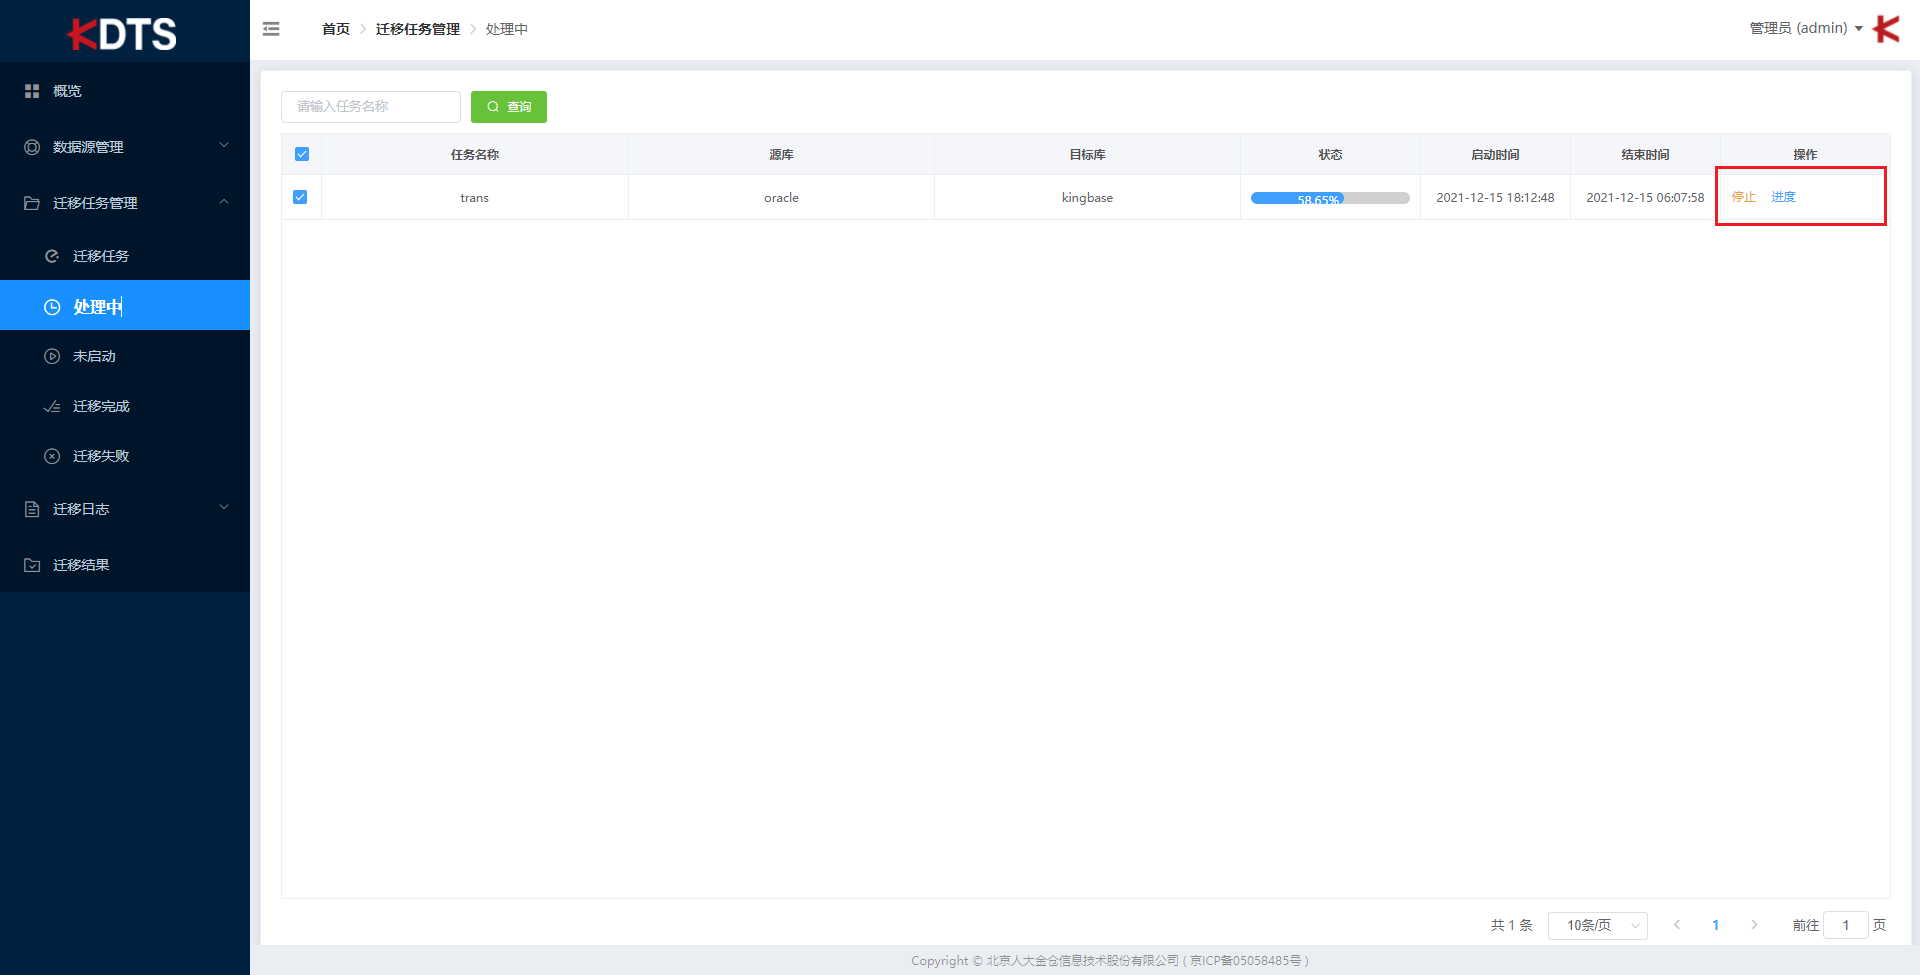Screen dimensions: 1920x975
Task: Select the 概览 overview icon in sidebar
Action: pyautogui.click(x=31, y=90)
